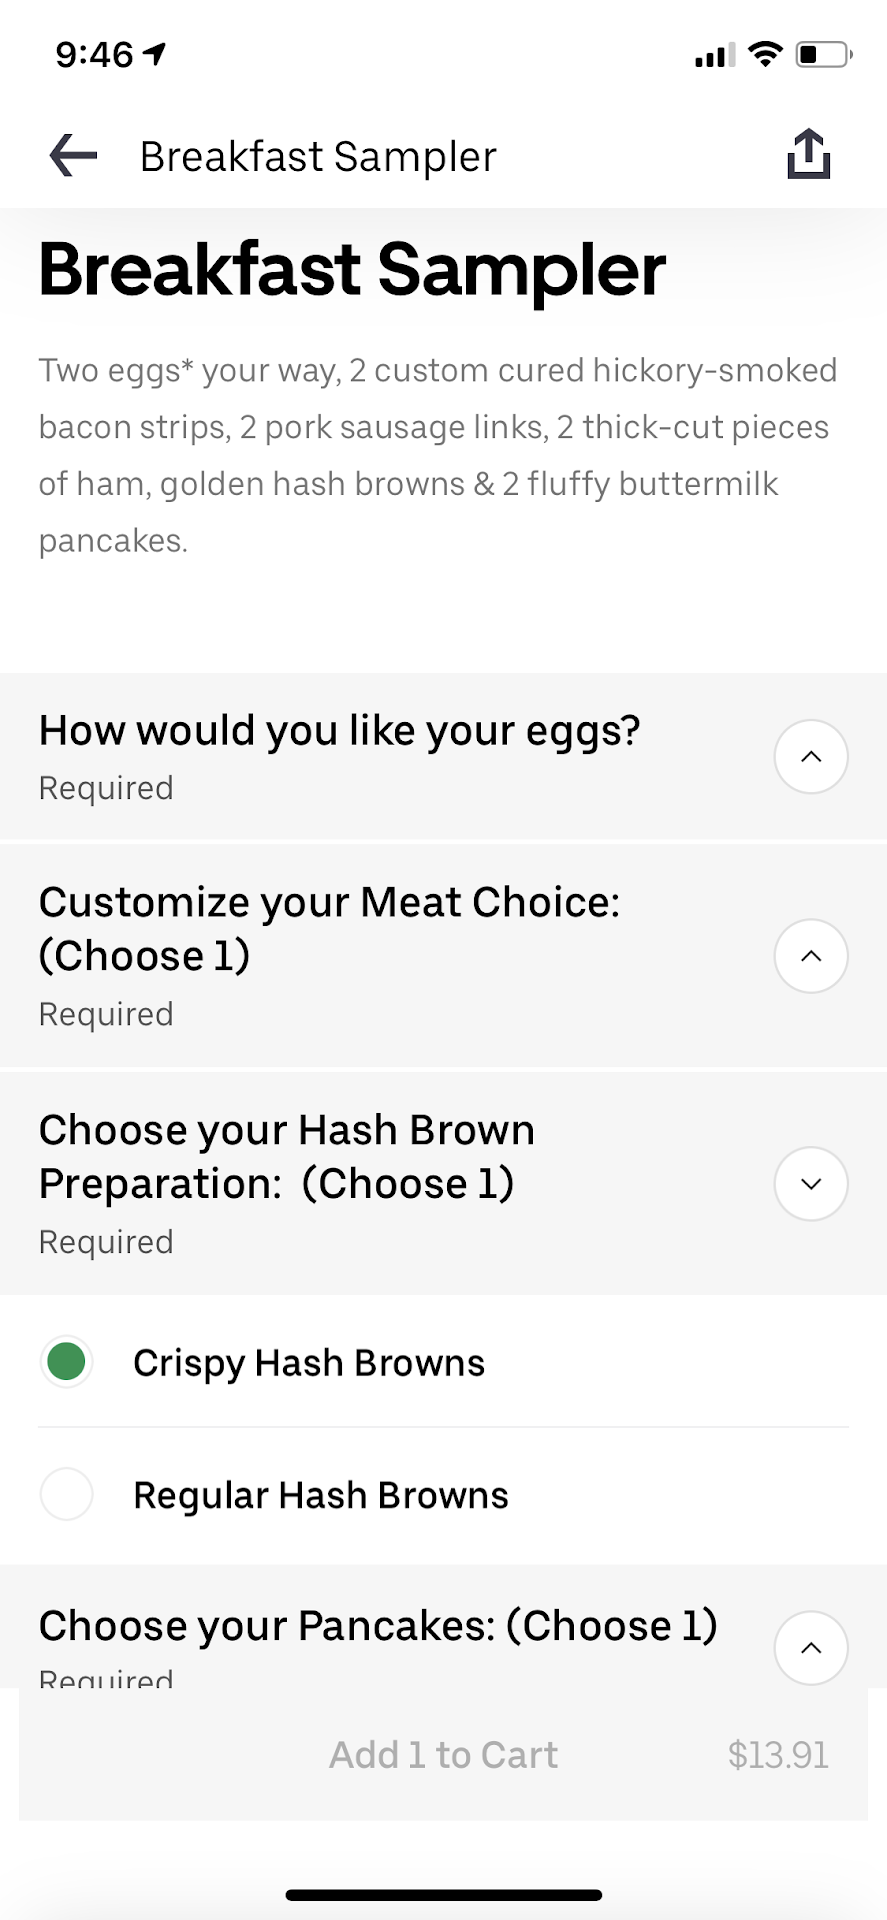Viewport: 887px width, 1920px height.
Task: Tap the "How would you like your eggs?" heading
Action: tap(339, 731)
